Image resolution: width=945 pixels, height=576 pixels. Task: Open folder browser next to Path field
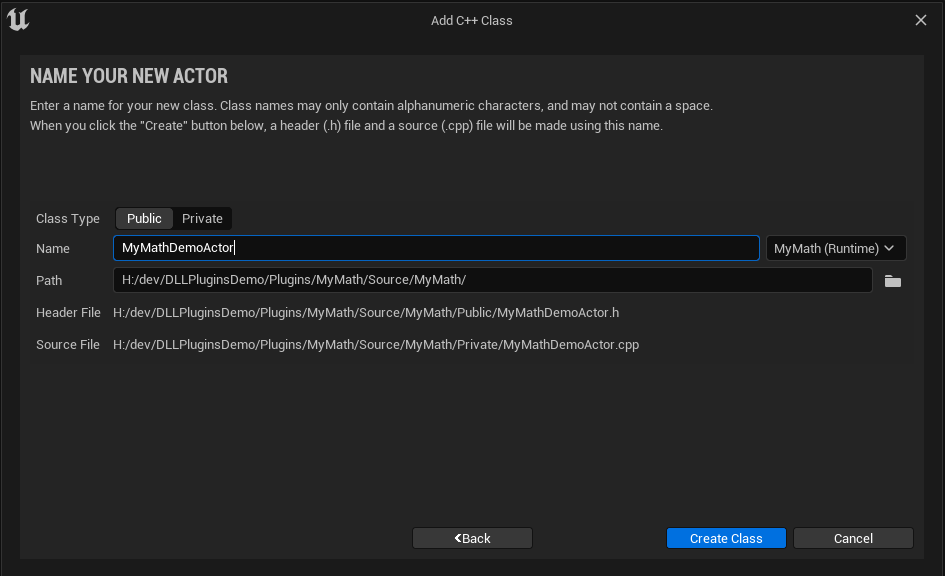pyautogui.click(x=893, y=281)
